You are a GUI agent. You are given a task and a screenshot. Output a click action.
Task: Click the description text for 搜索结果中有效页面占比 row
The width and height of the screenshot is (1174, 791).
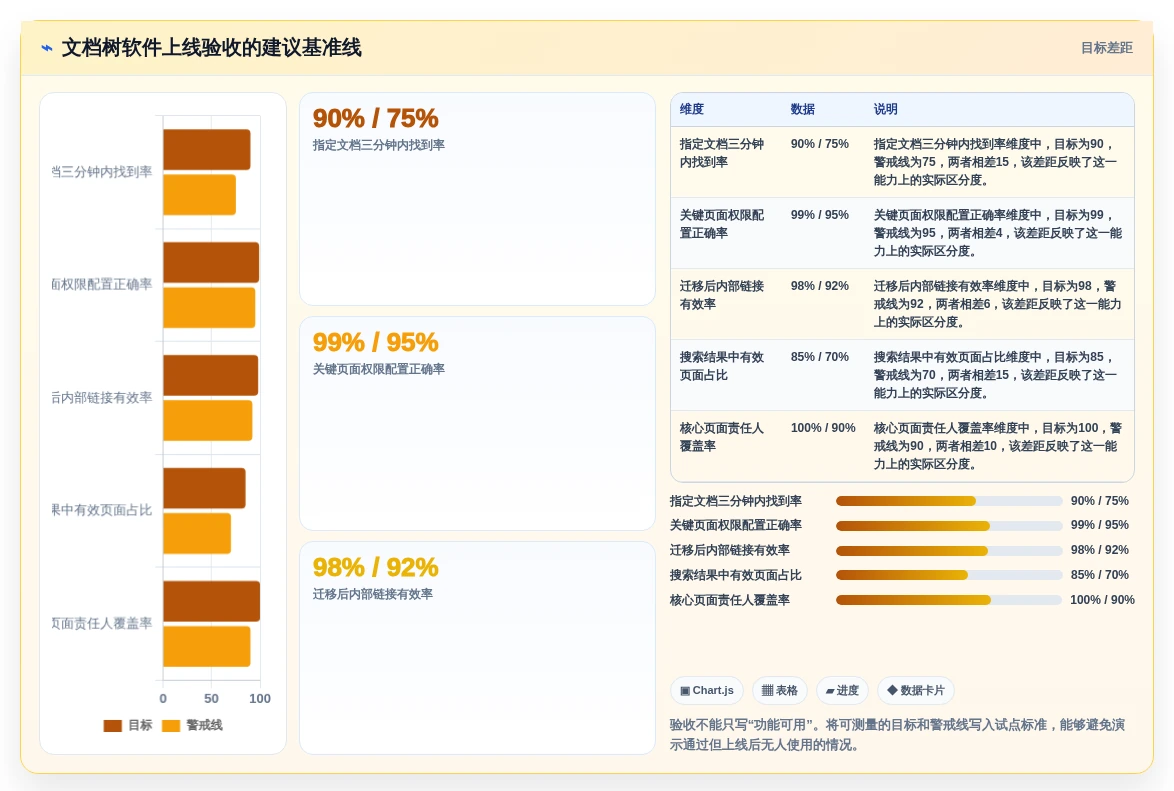(x=995, y=375)
